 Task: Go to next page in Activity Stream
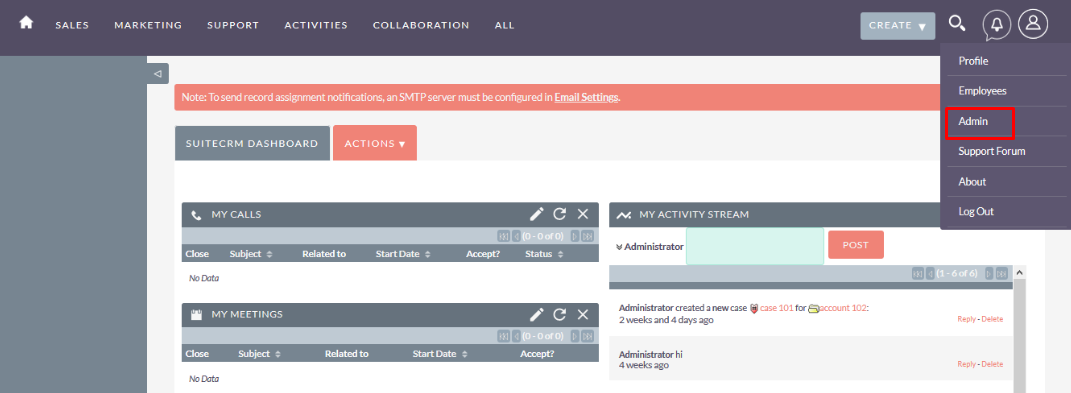coord(988,273)
